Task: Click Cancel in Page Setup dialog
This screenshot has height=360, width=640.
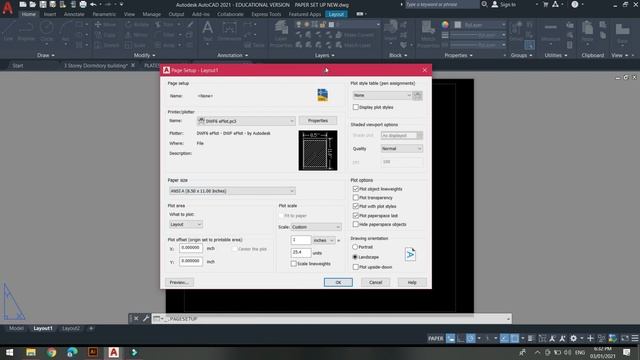Action: click(x=375, y=282)
